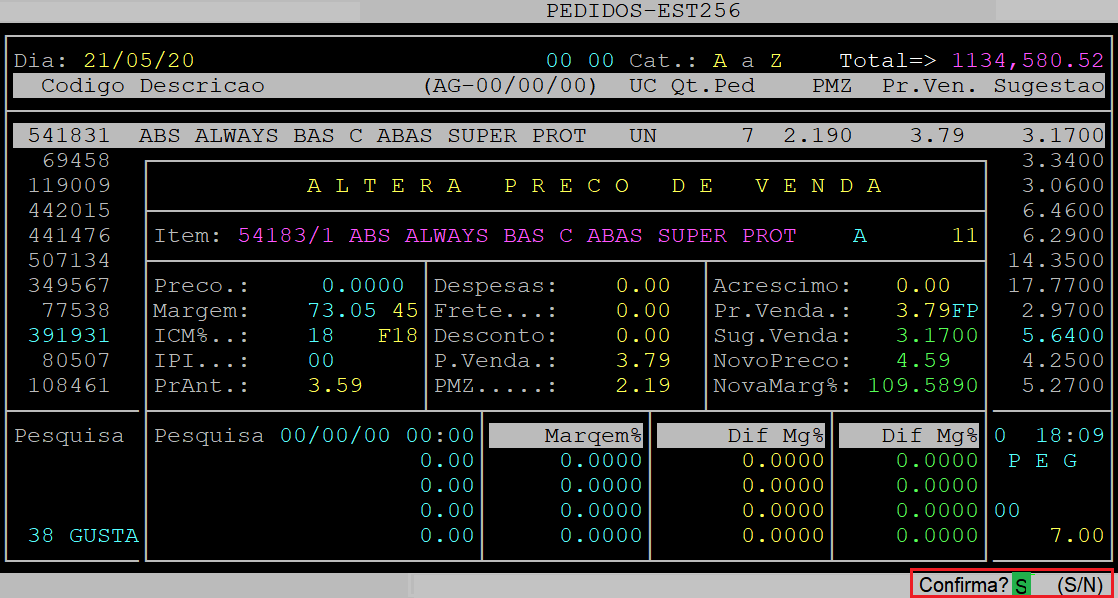The width and height of the screenshot is (1118, 598).
Task: Click the Despesas value field
Action: pyautogui.click(x=643, y=286)
